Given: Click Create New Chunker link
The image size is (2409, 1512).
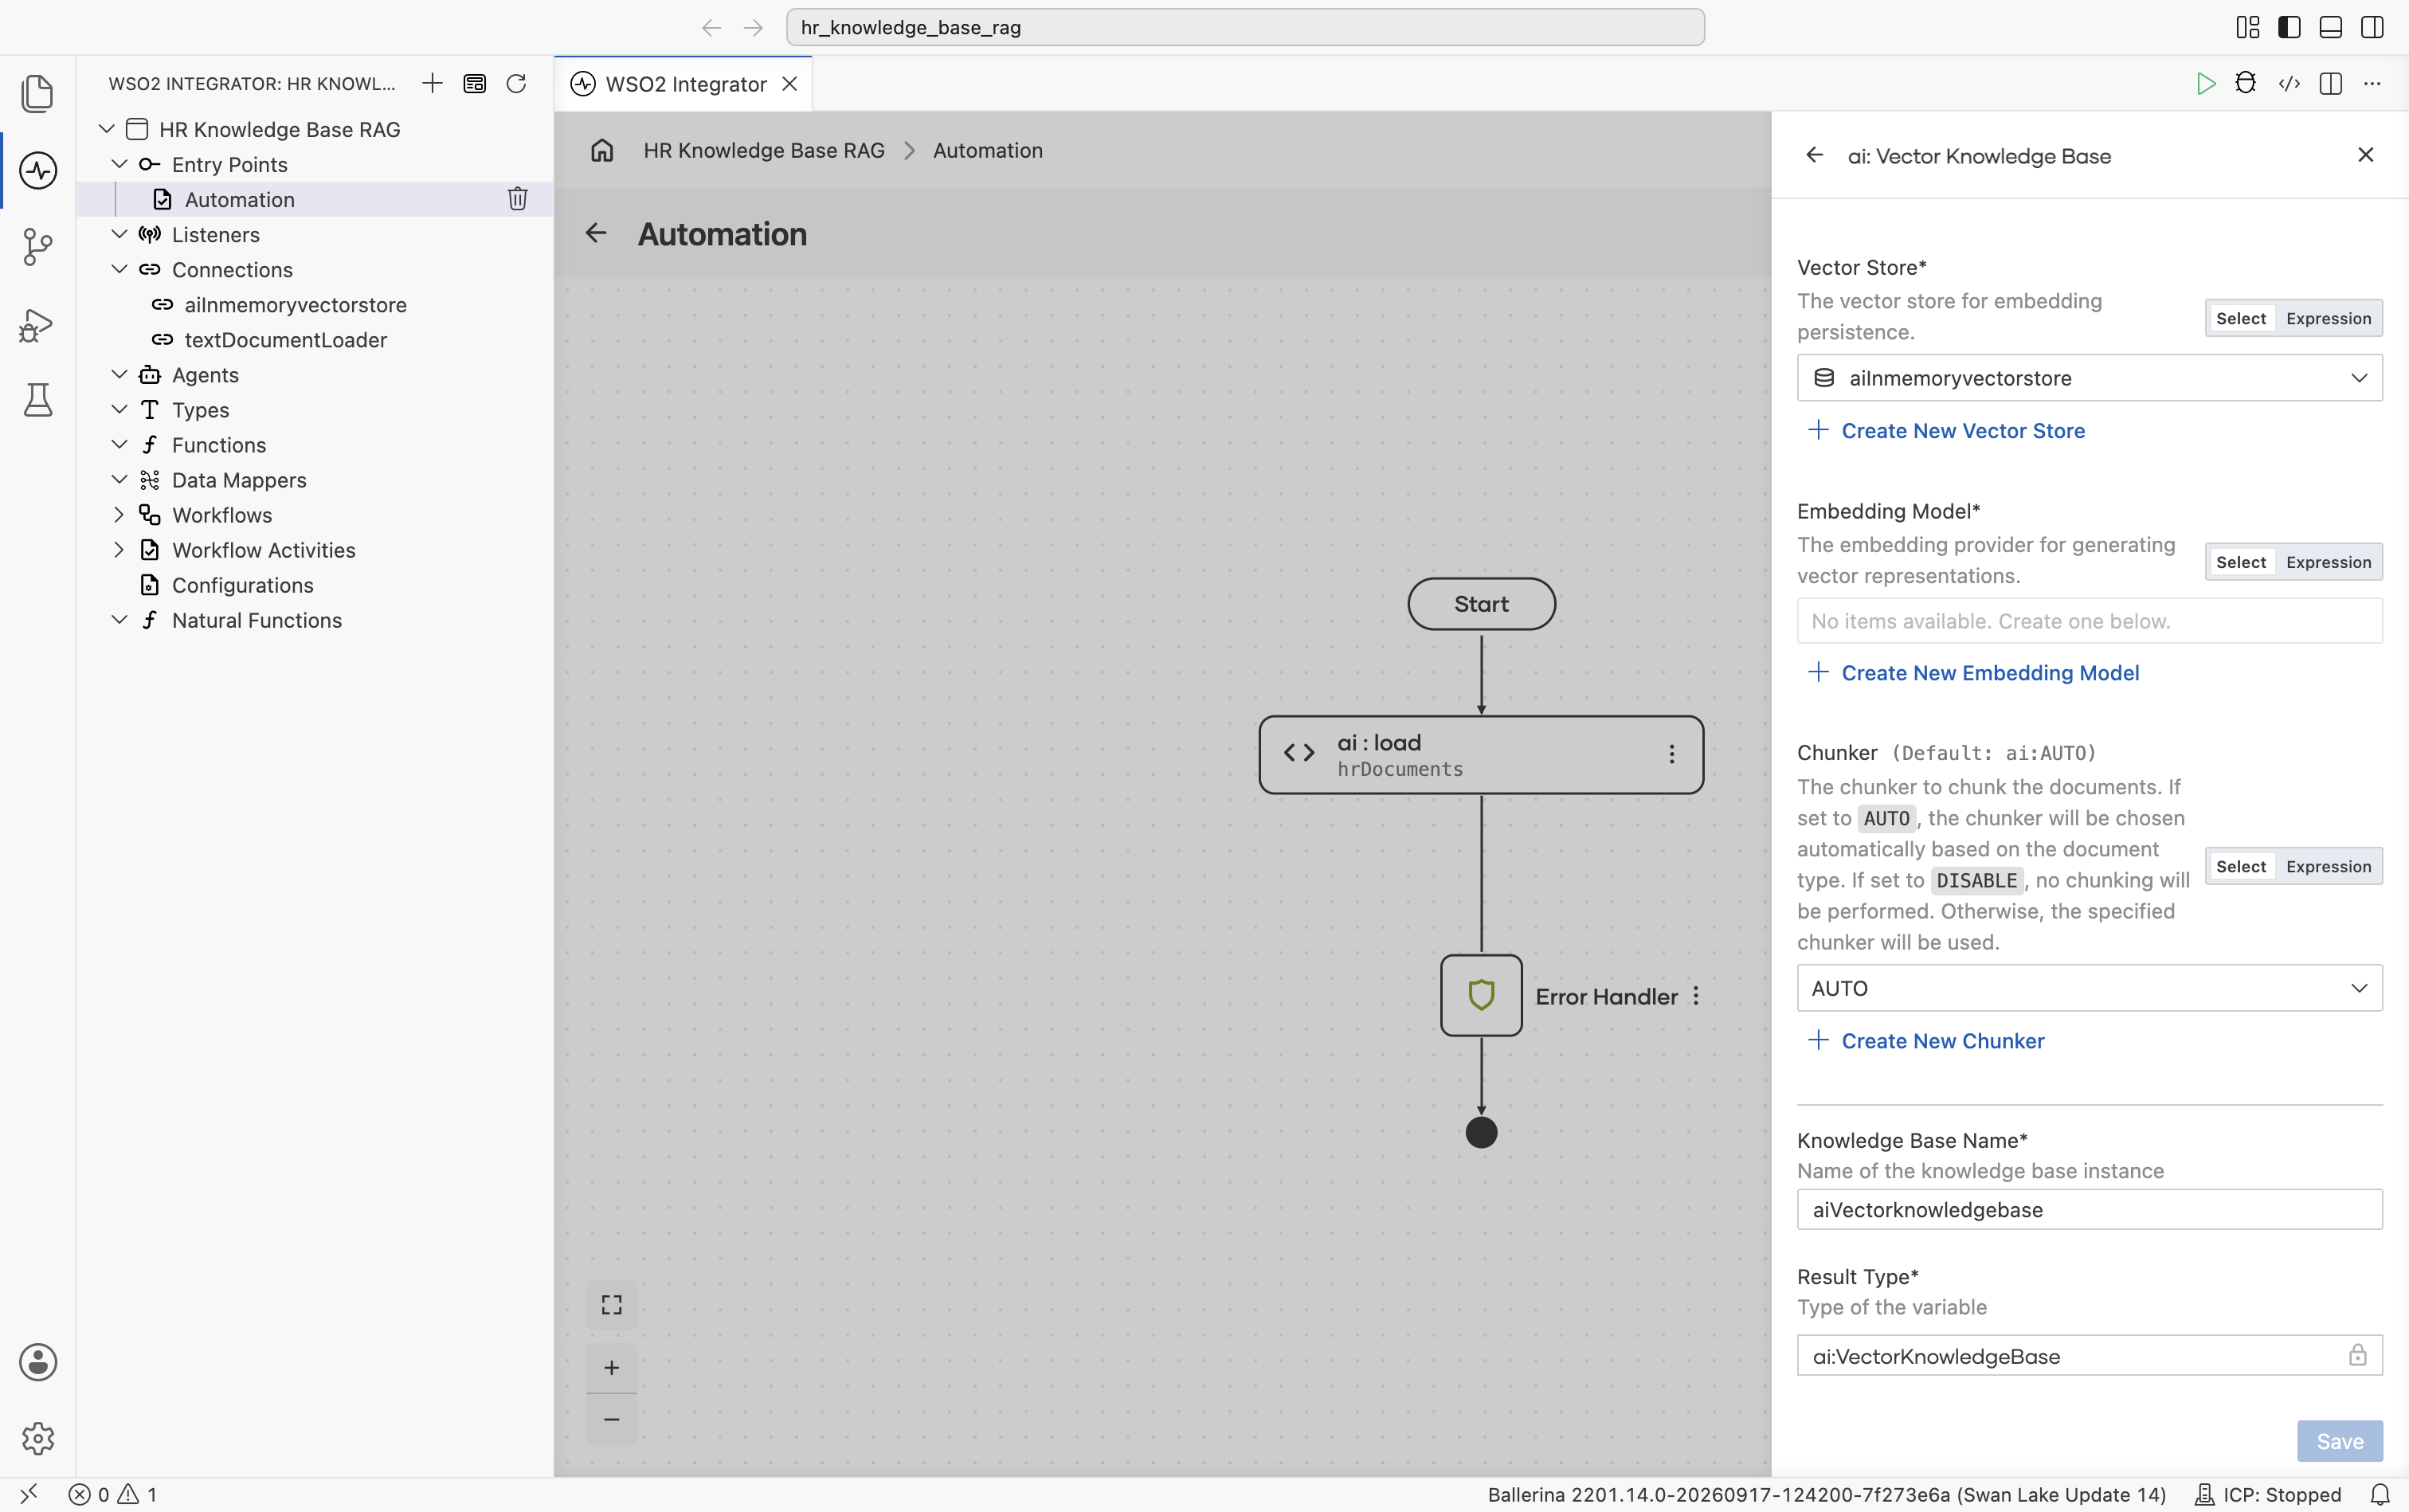Looking at the screenshot, I should pyautogui.click(x=1926, y=1041).
